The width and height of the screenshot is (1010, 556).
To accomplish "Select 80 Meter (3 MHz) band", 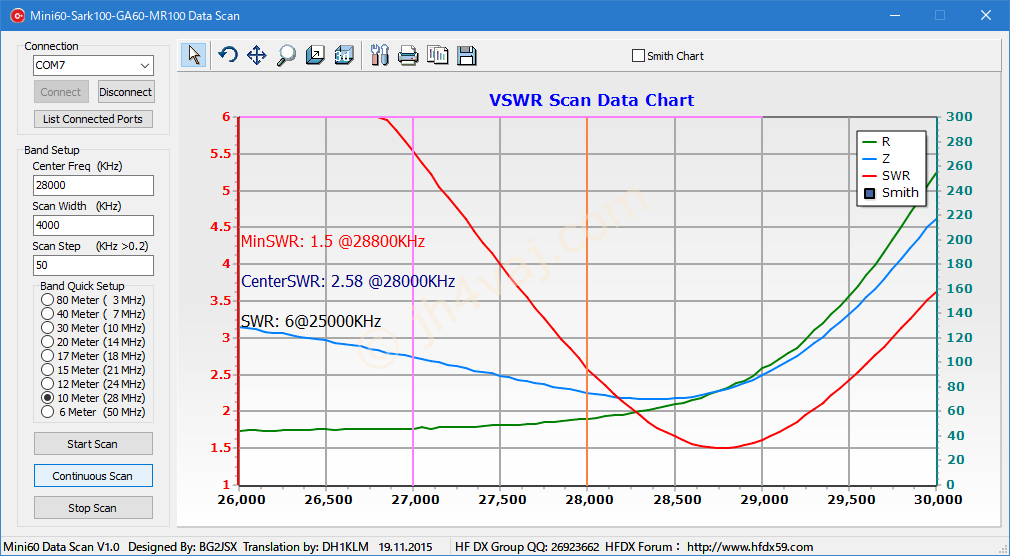I will click(x=47, y=300).
